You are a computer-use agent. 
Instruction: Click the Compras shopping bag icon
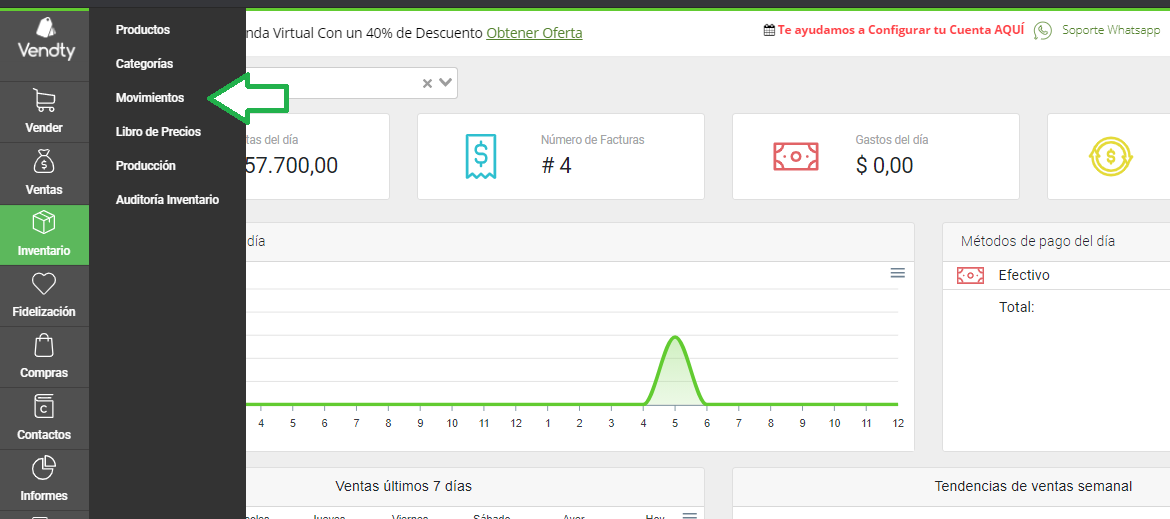(44, 345)
